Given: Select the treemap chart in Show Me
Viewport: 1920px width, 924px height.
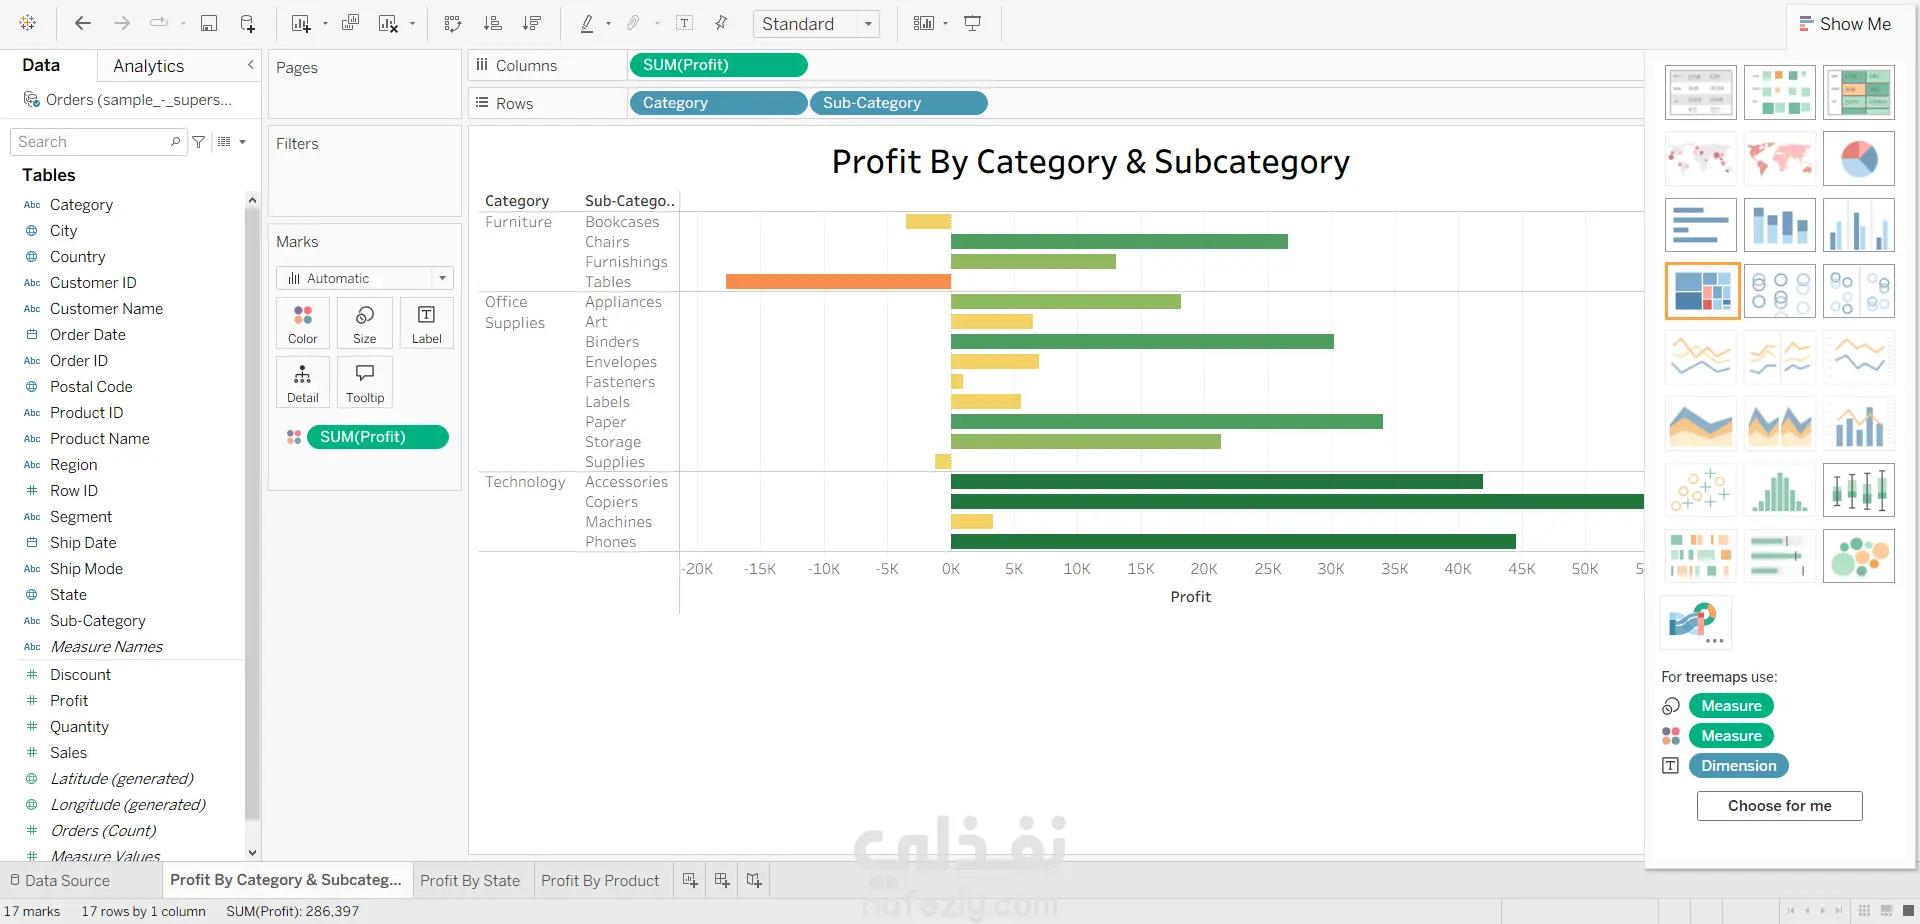Looking at the screenshot, I should pos(1702,291).
